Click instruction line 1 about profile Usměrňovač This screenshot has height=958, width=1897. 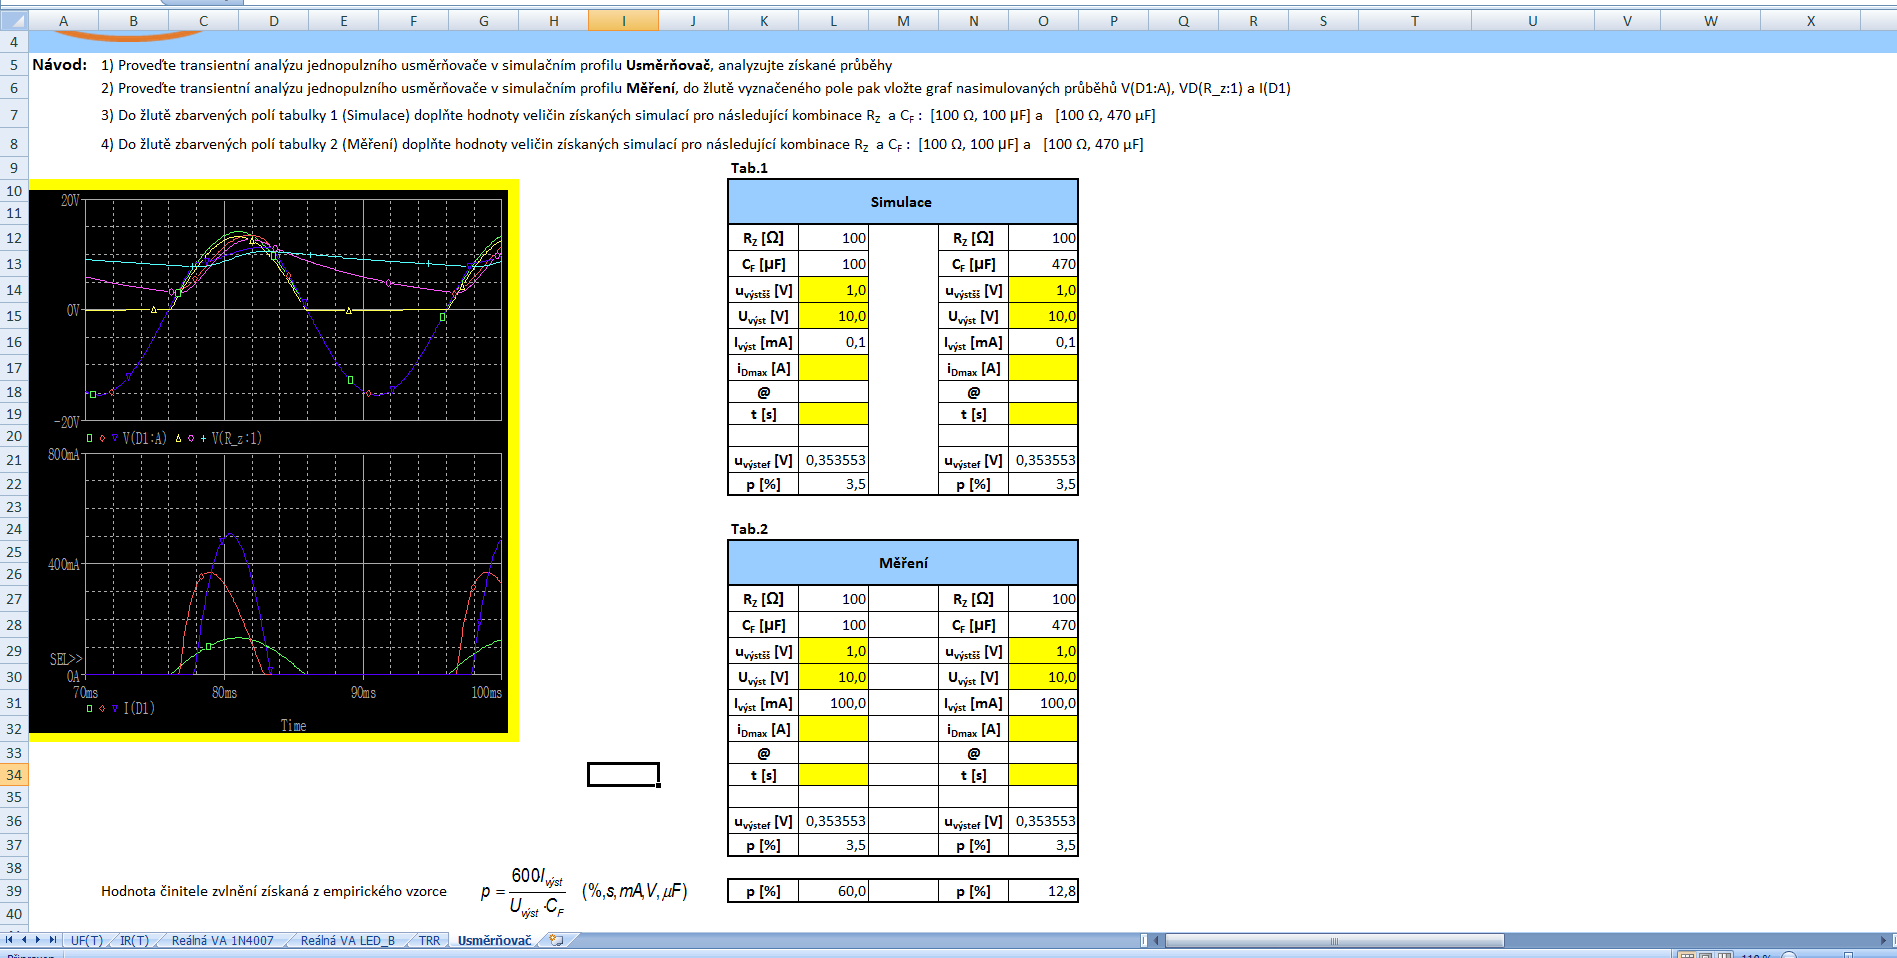(496, 65)
